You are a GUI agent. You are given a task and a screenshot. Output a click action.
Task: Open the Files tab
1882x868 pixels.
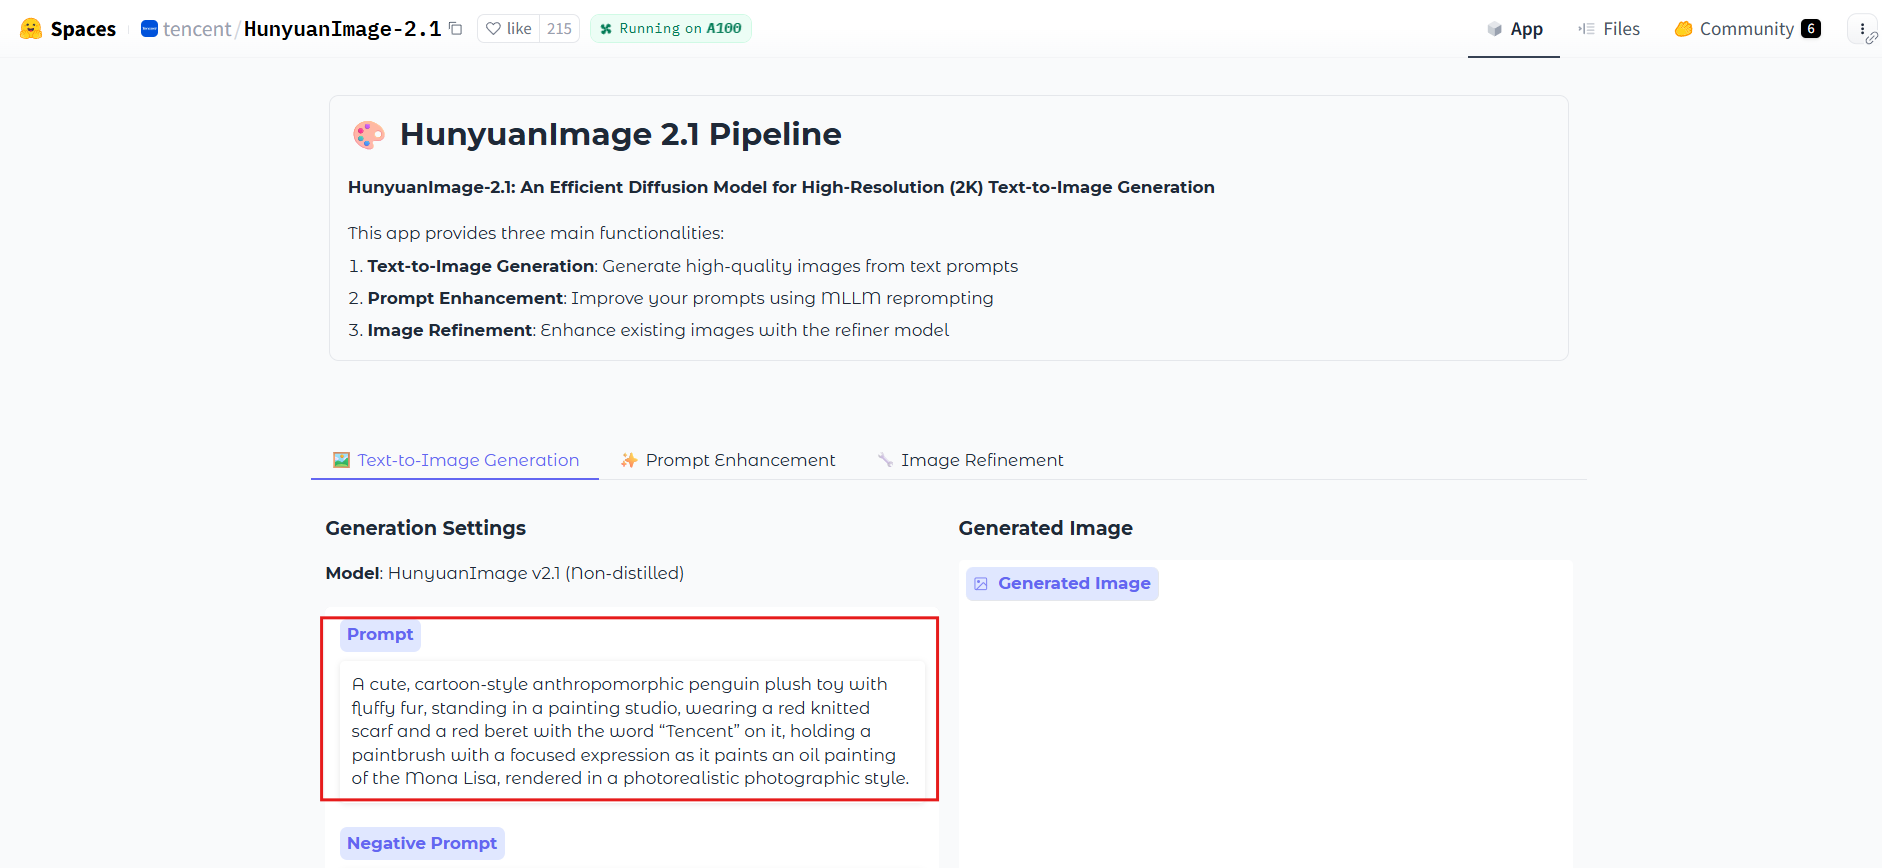click(1609, 29)
